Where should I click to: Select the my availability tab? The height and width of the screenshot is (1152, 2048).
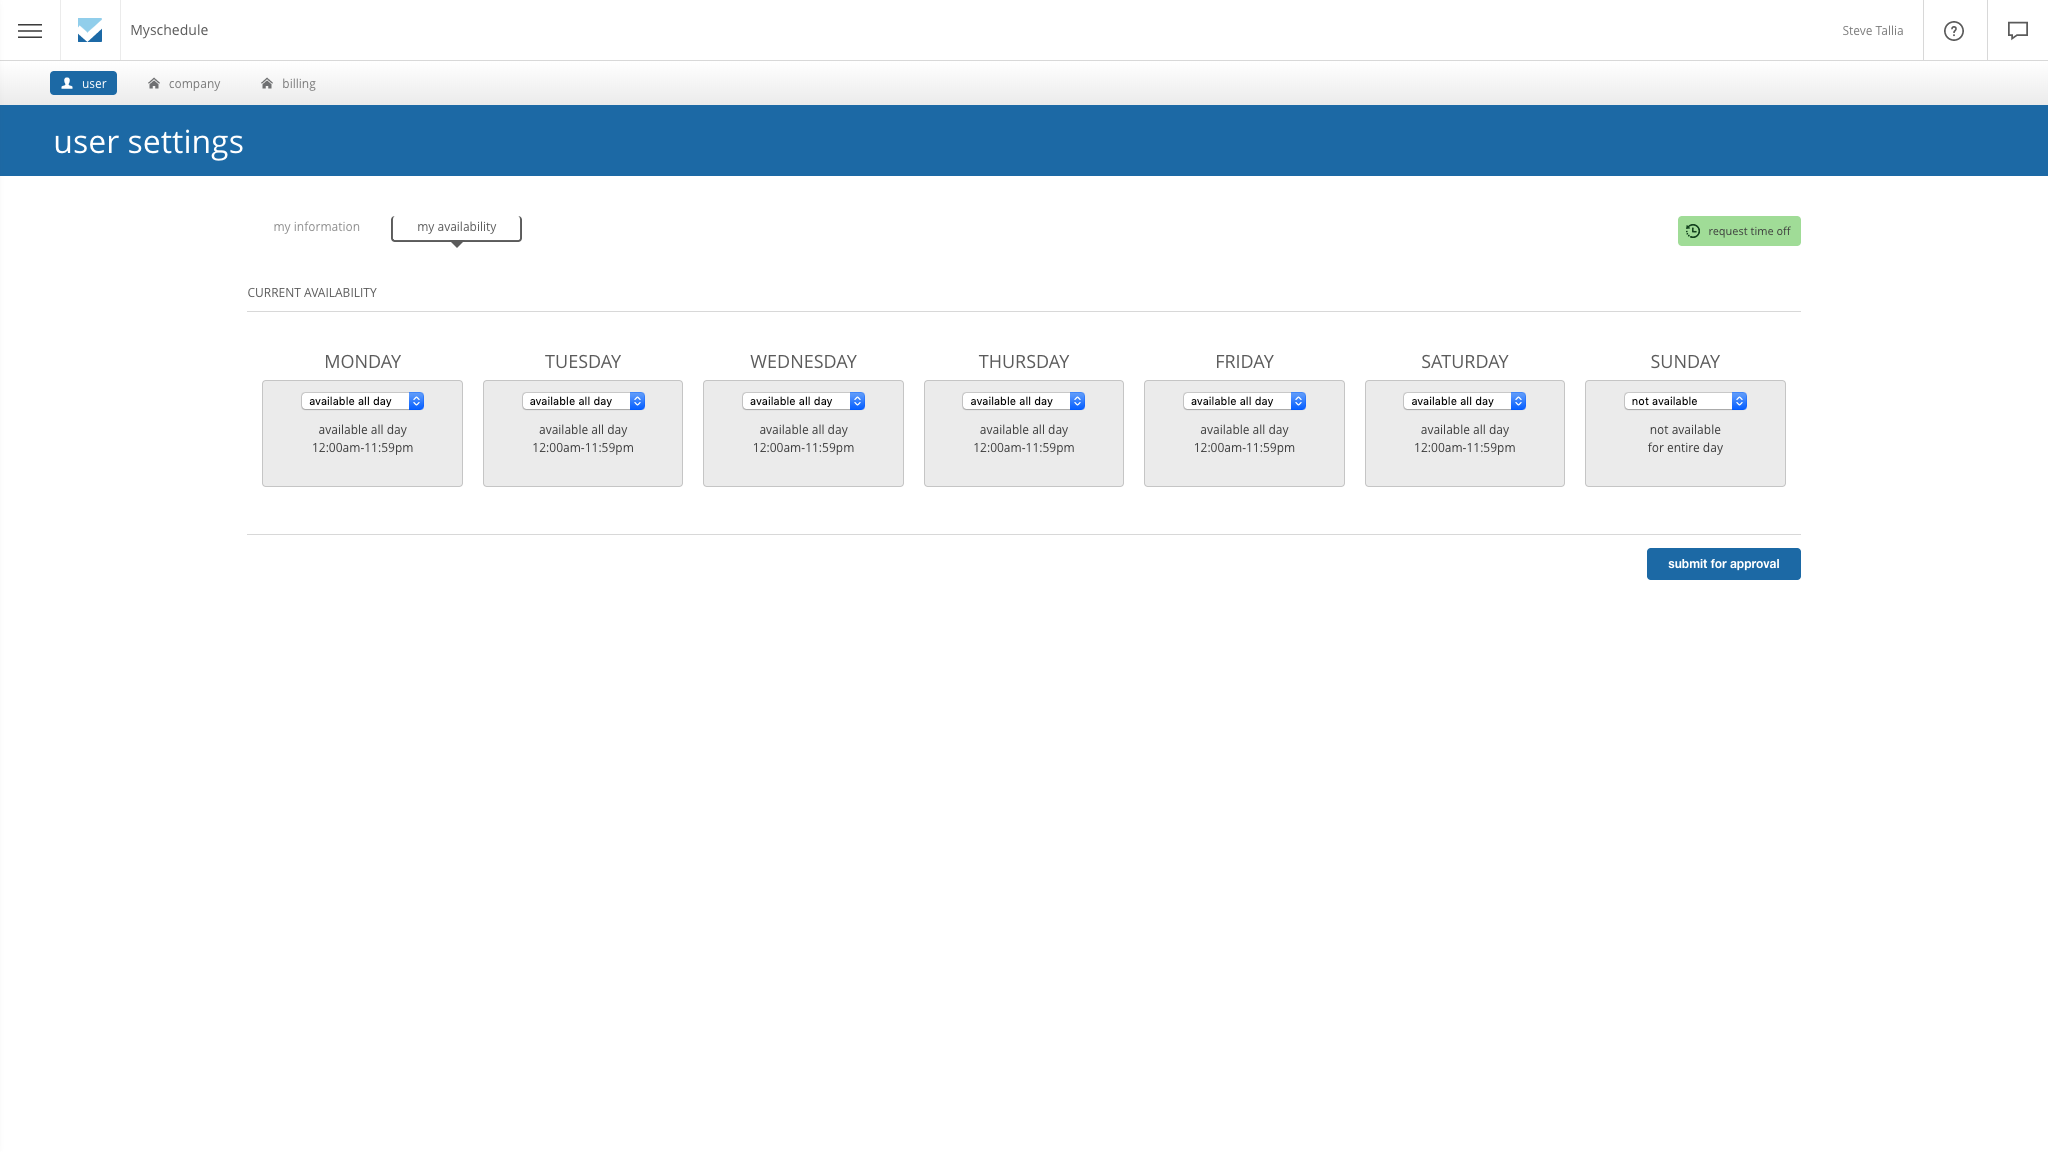click(x=456, y=227)
